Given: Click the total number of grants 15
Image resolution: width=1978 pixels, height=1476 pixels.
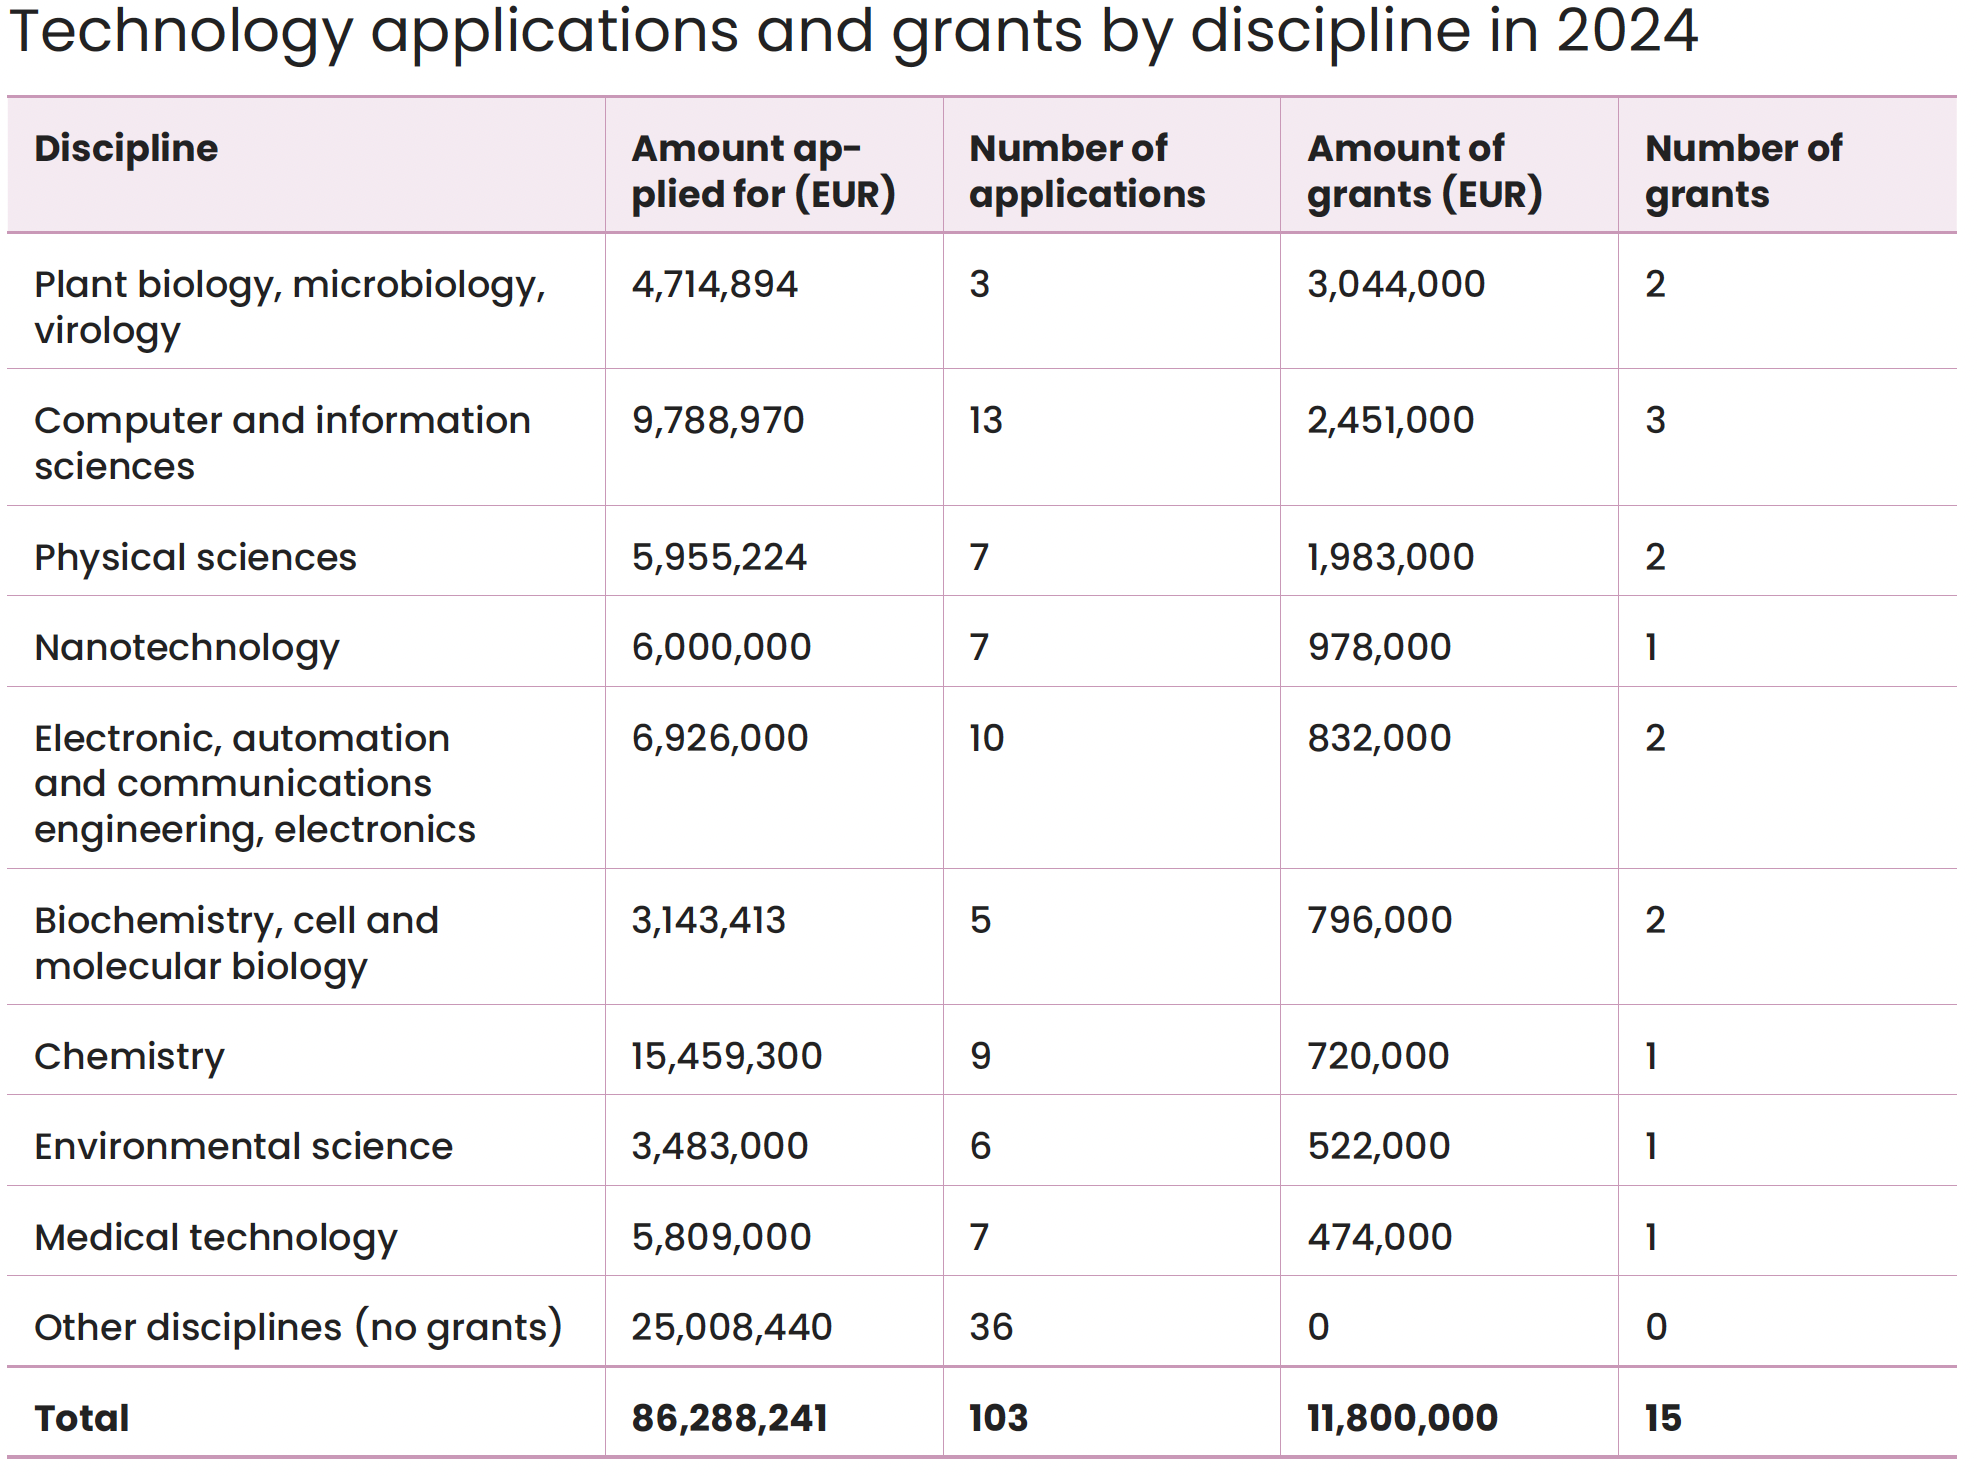Looking at the screenshot, I should [x=1663, y=1419].
